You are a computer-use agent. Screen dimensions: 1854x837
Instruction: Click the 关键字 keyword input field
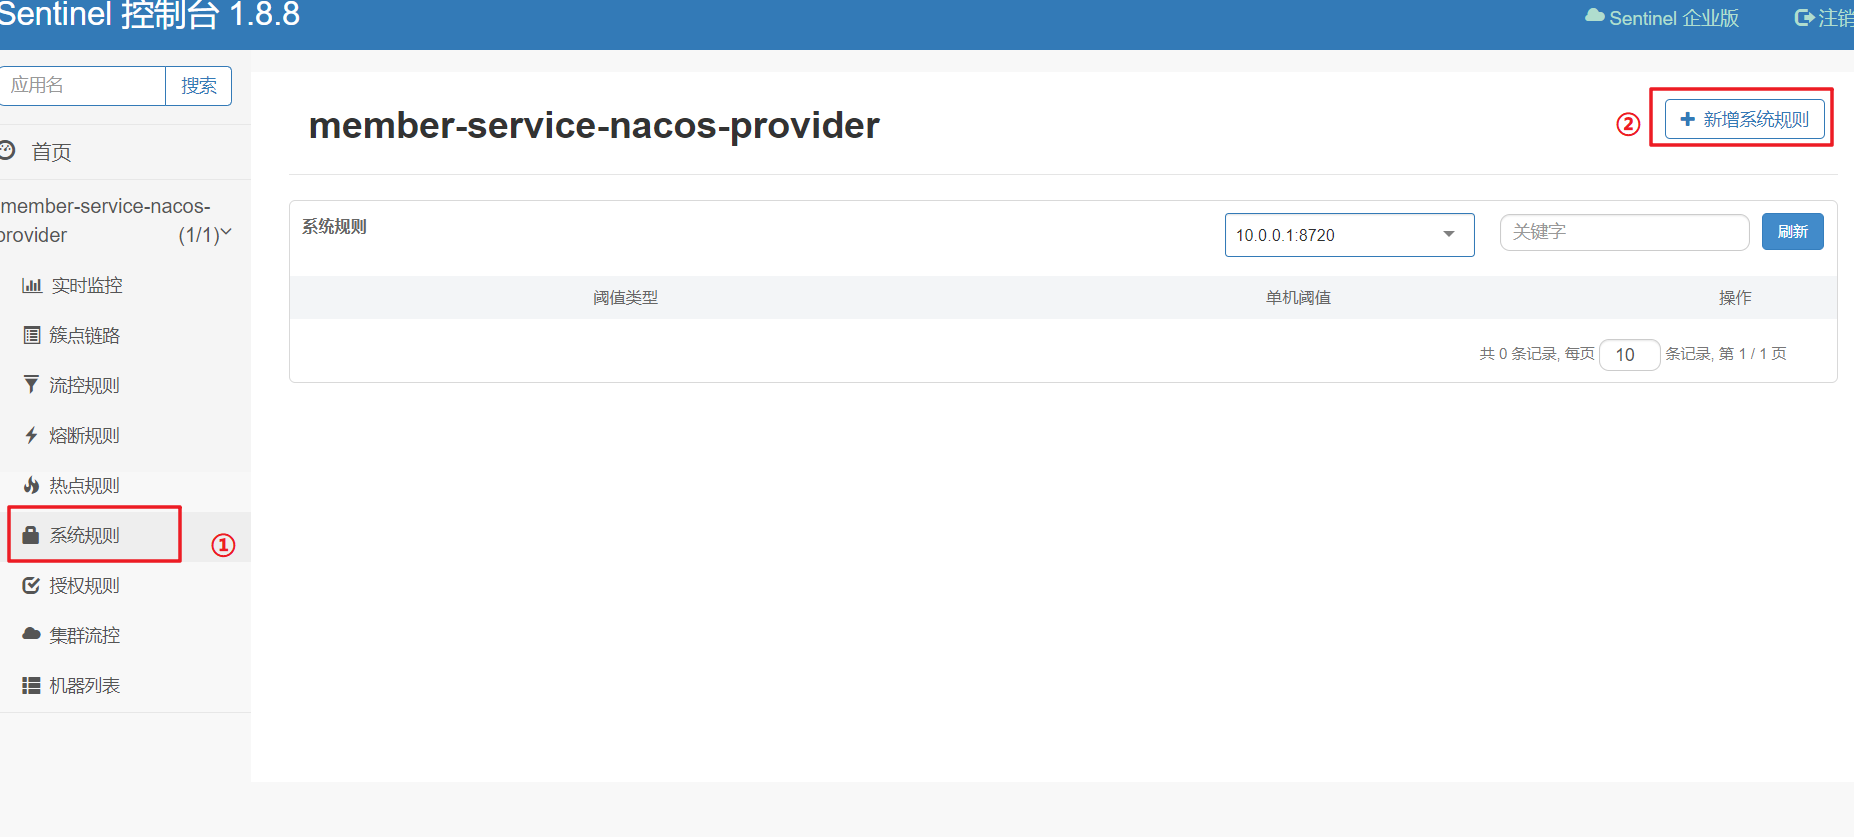(x=1623, y=232)
